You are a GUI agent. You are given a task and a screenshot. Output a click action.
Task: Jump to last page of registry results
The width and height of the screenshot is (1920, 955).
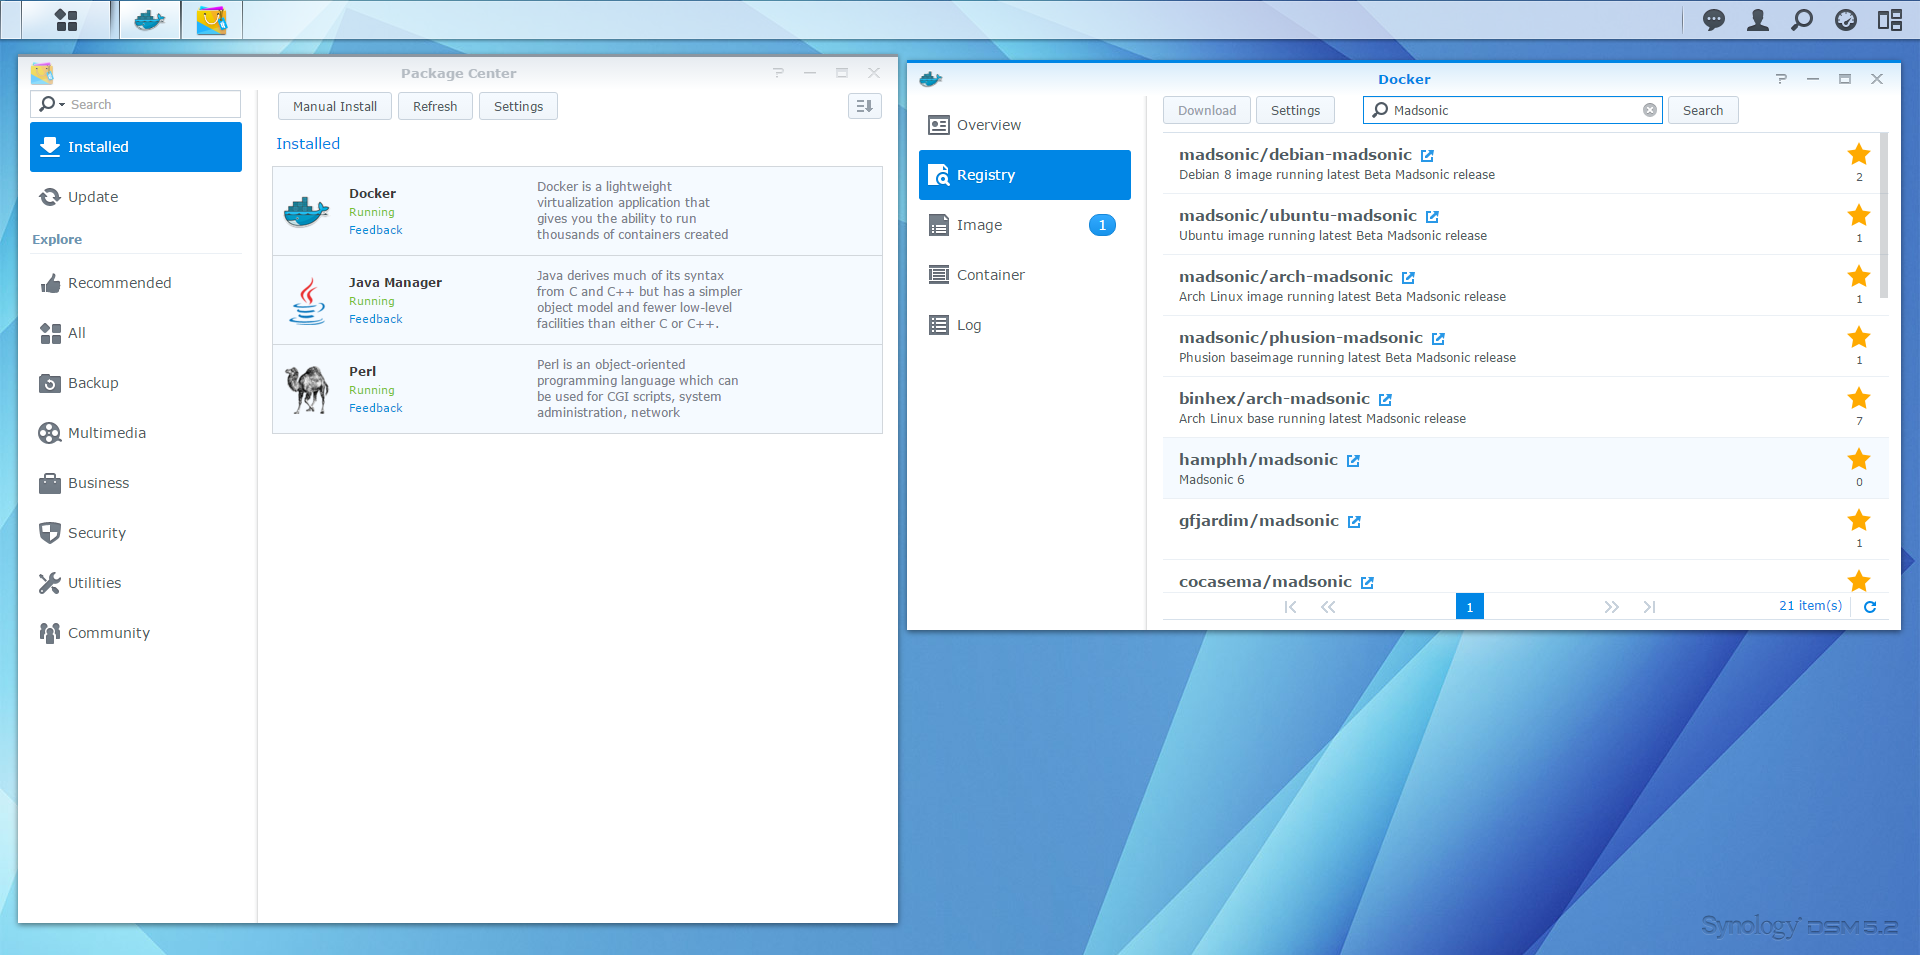point(1649,607)
